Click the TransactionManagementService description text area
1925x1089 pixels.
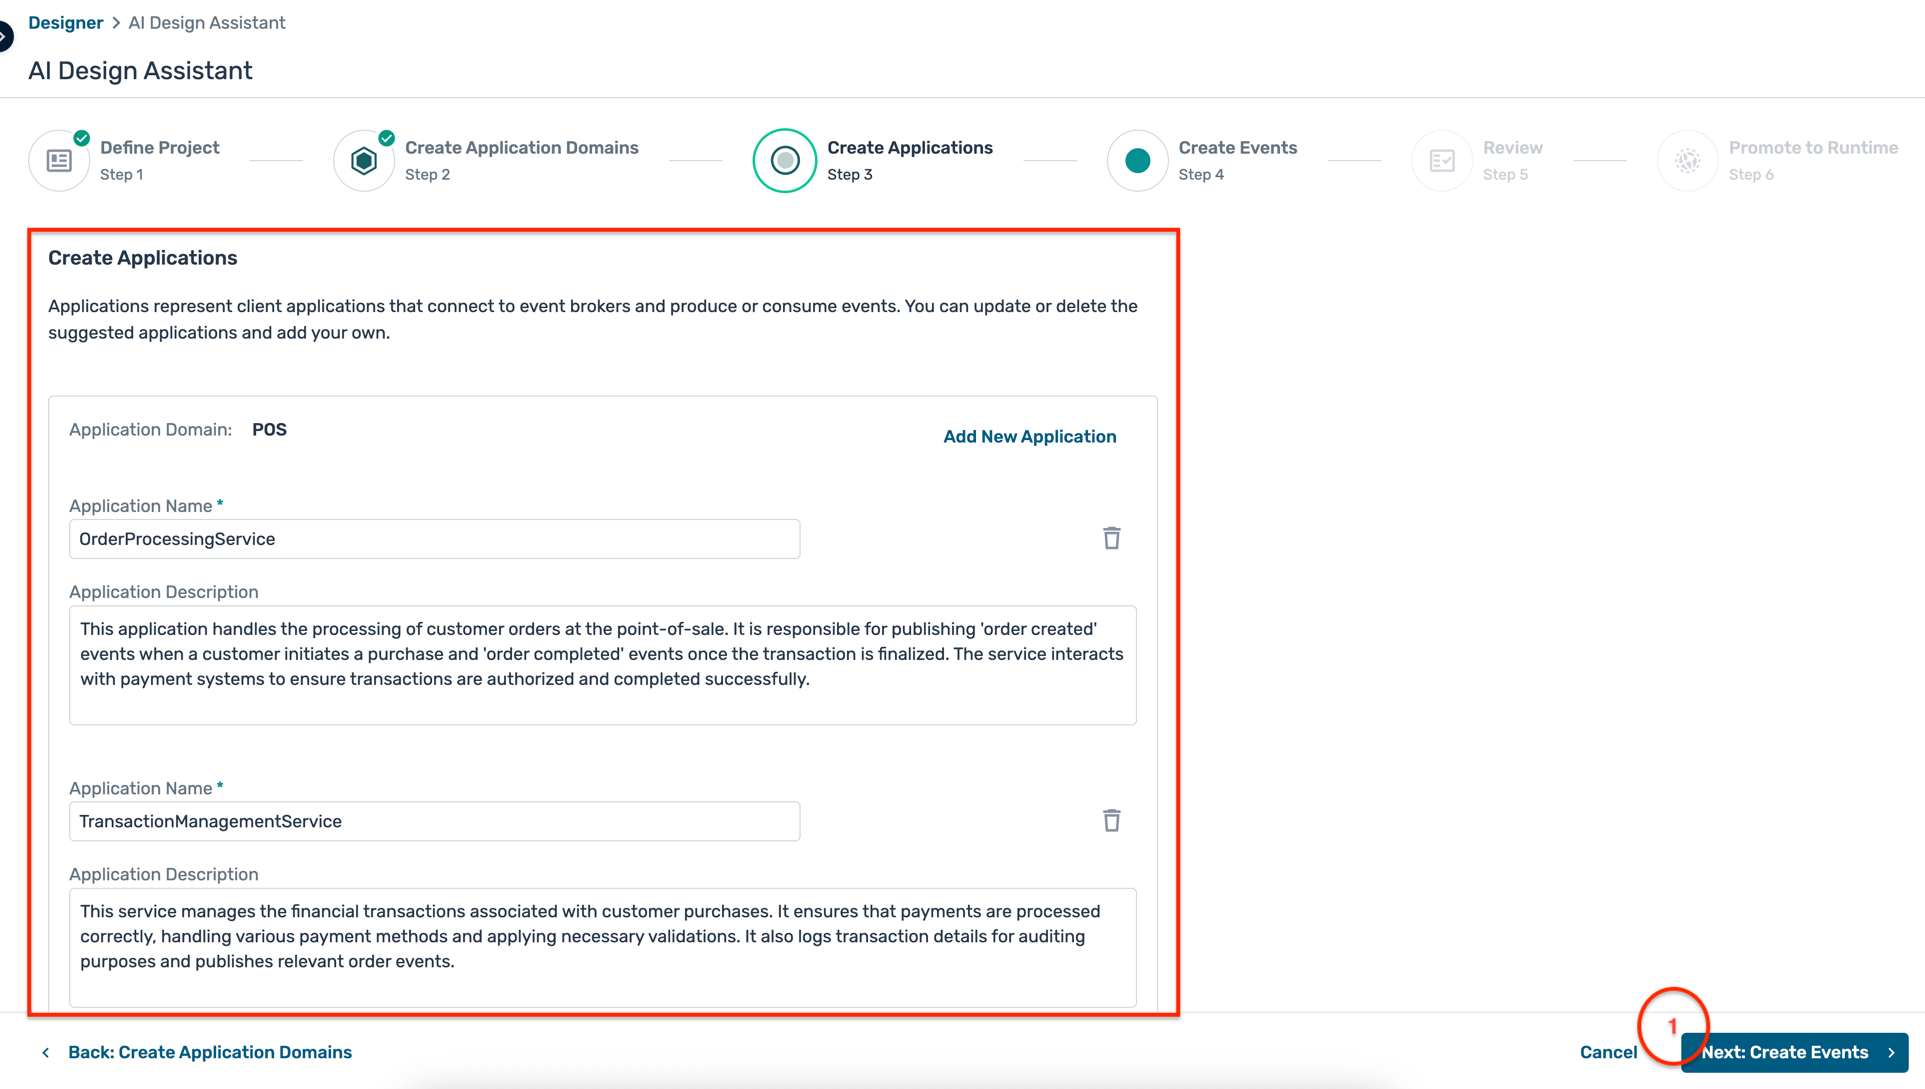602,947
